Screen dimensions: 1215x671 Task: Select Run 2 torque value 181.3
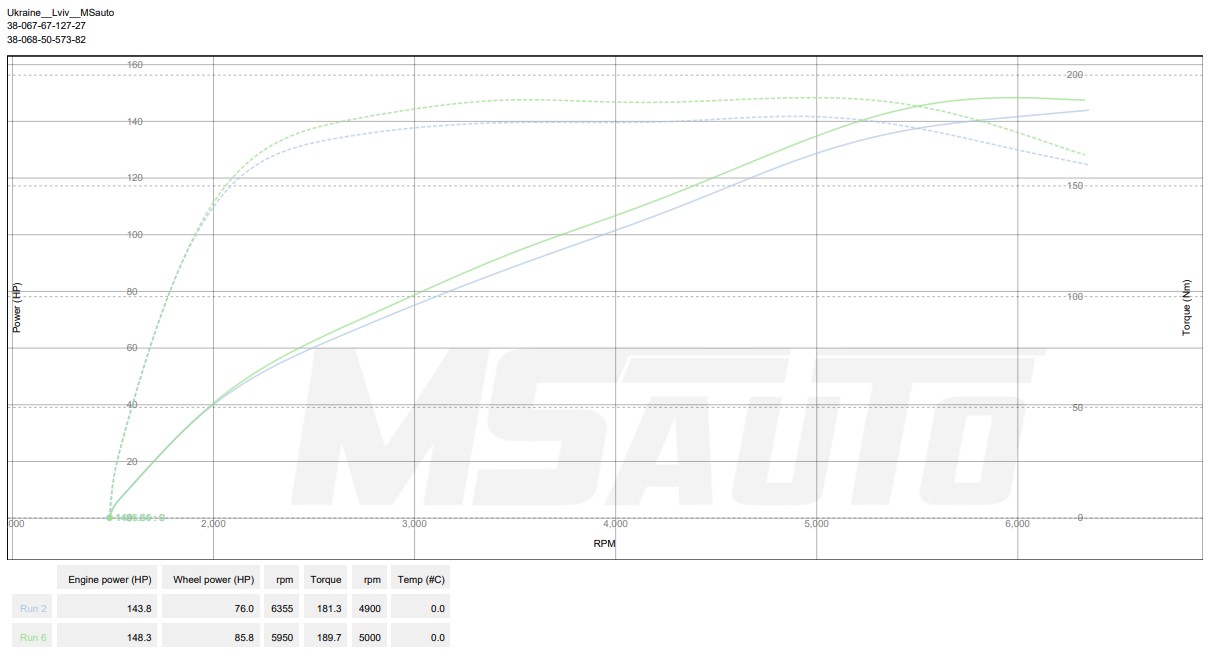(327, 608)
